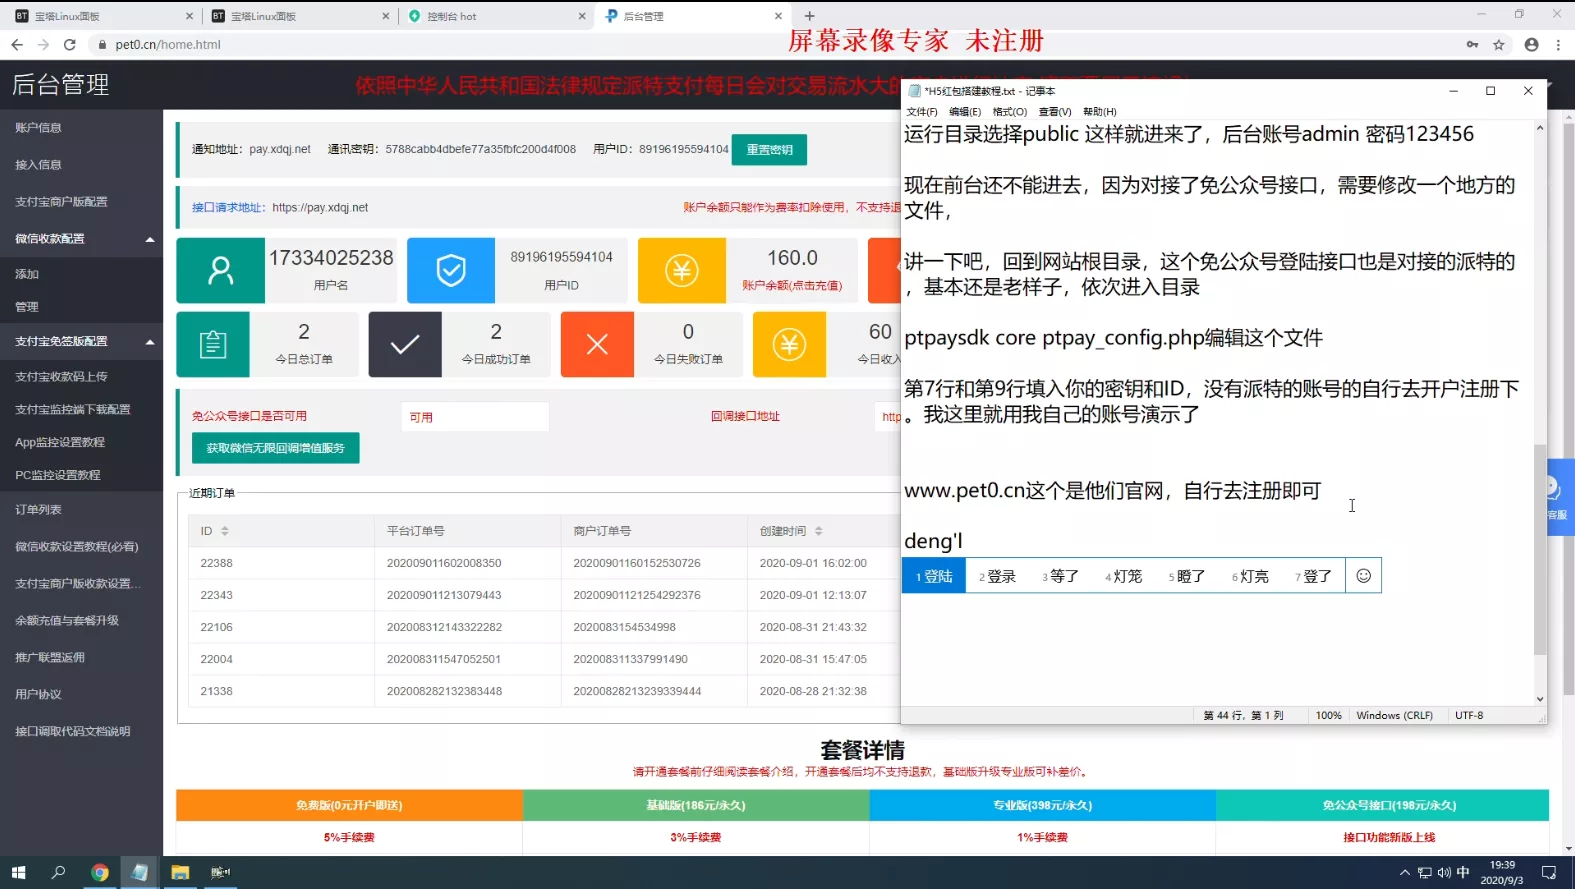Sort orders by 创建时间 column arrows

818,531
